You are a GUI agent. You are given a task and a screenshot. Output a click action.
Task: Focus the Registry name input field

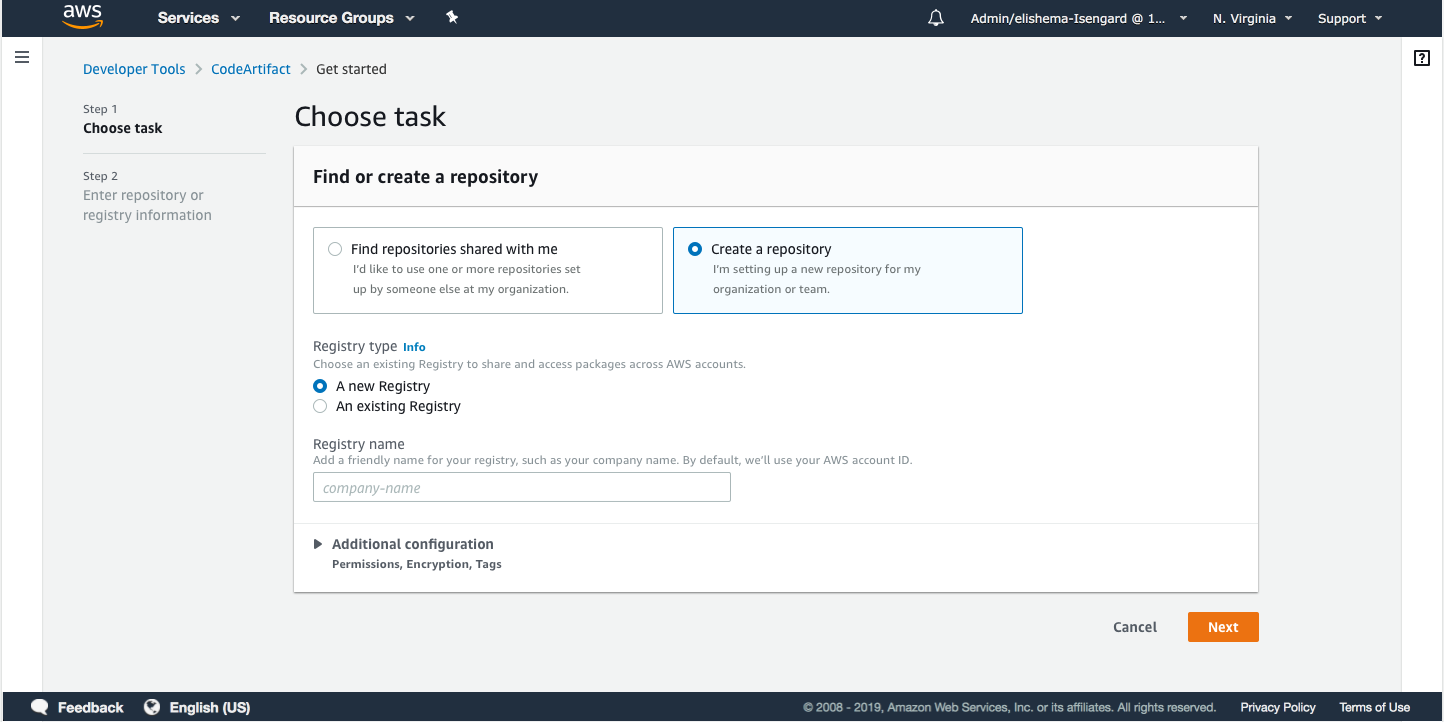point(522,488)
